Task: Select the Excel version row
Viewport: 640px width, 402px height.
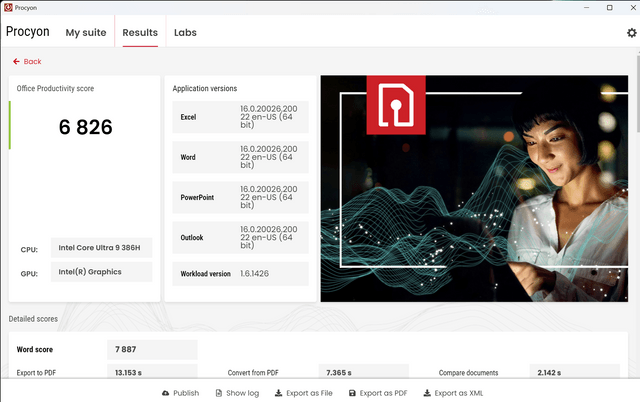Action: (x=240, y=117)
